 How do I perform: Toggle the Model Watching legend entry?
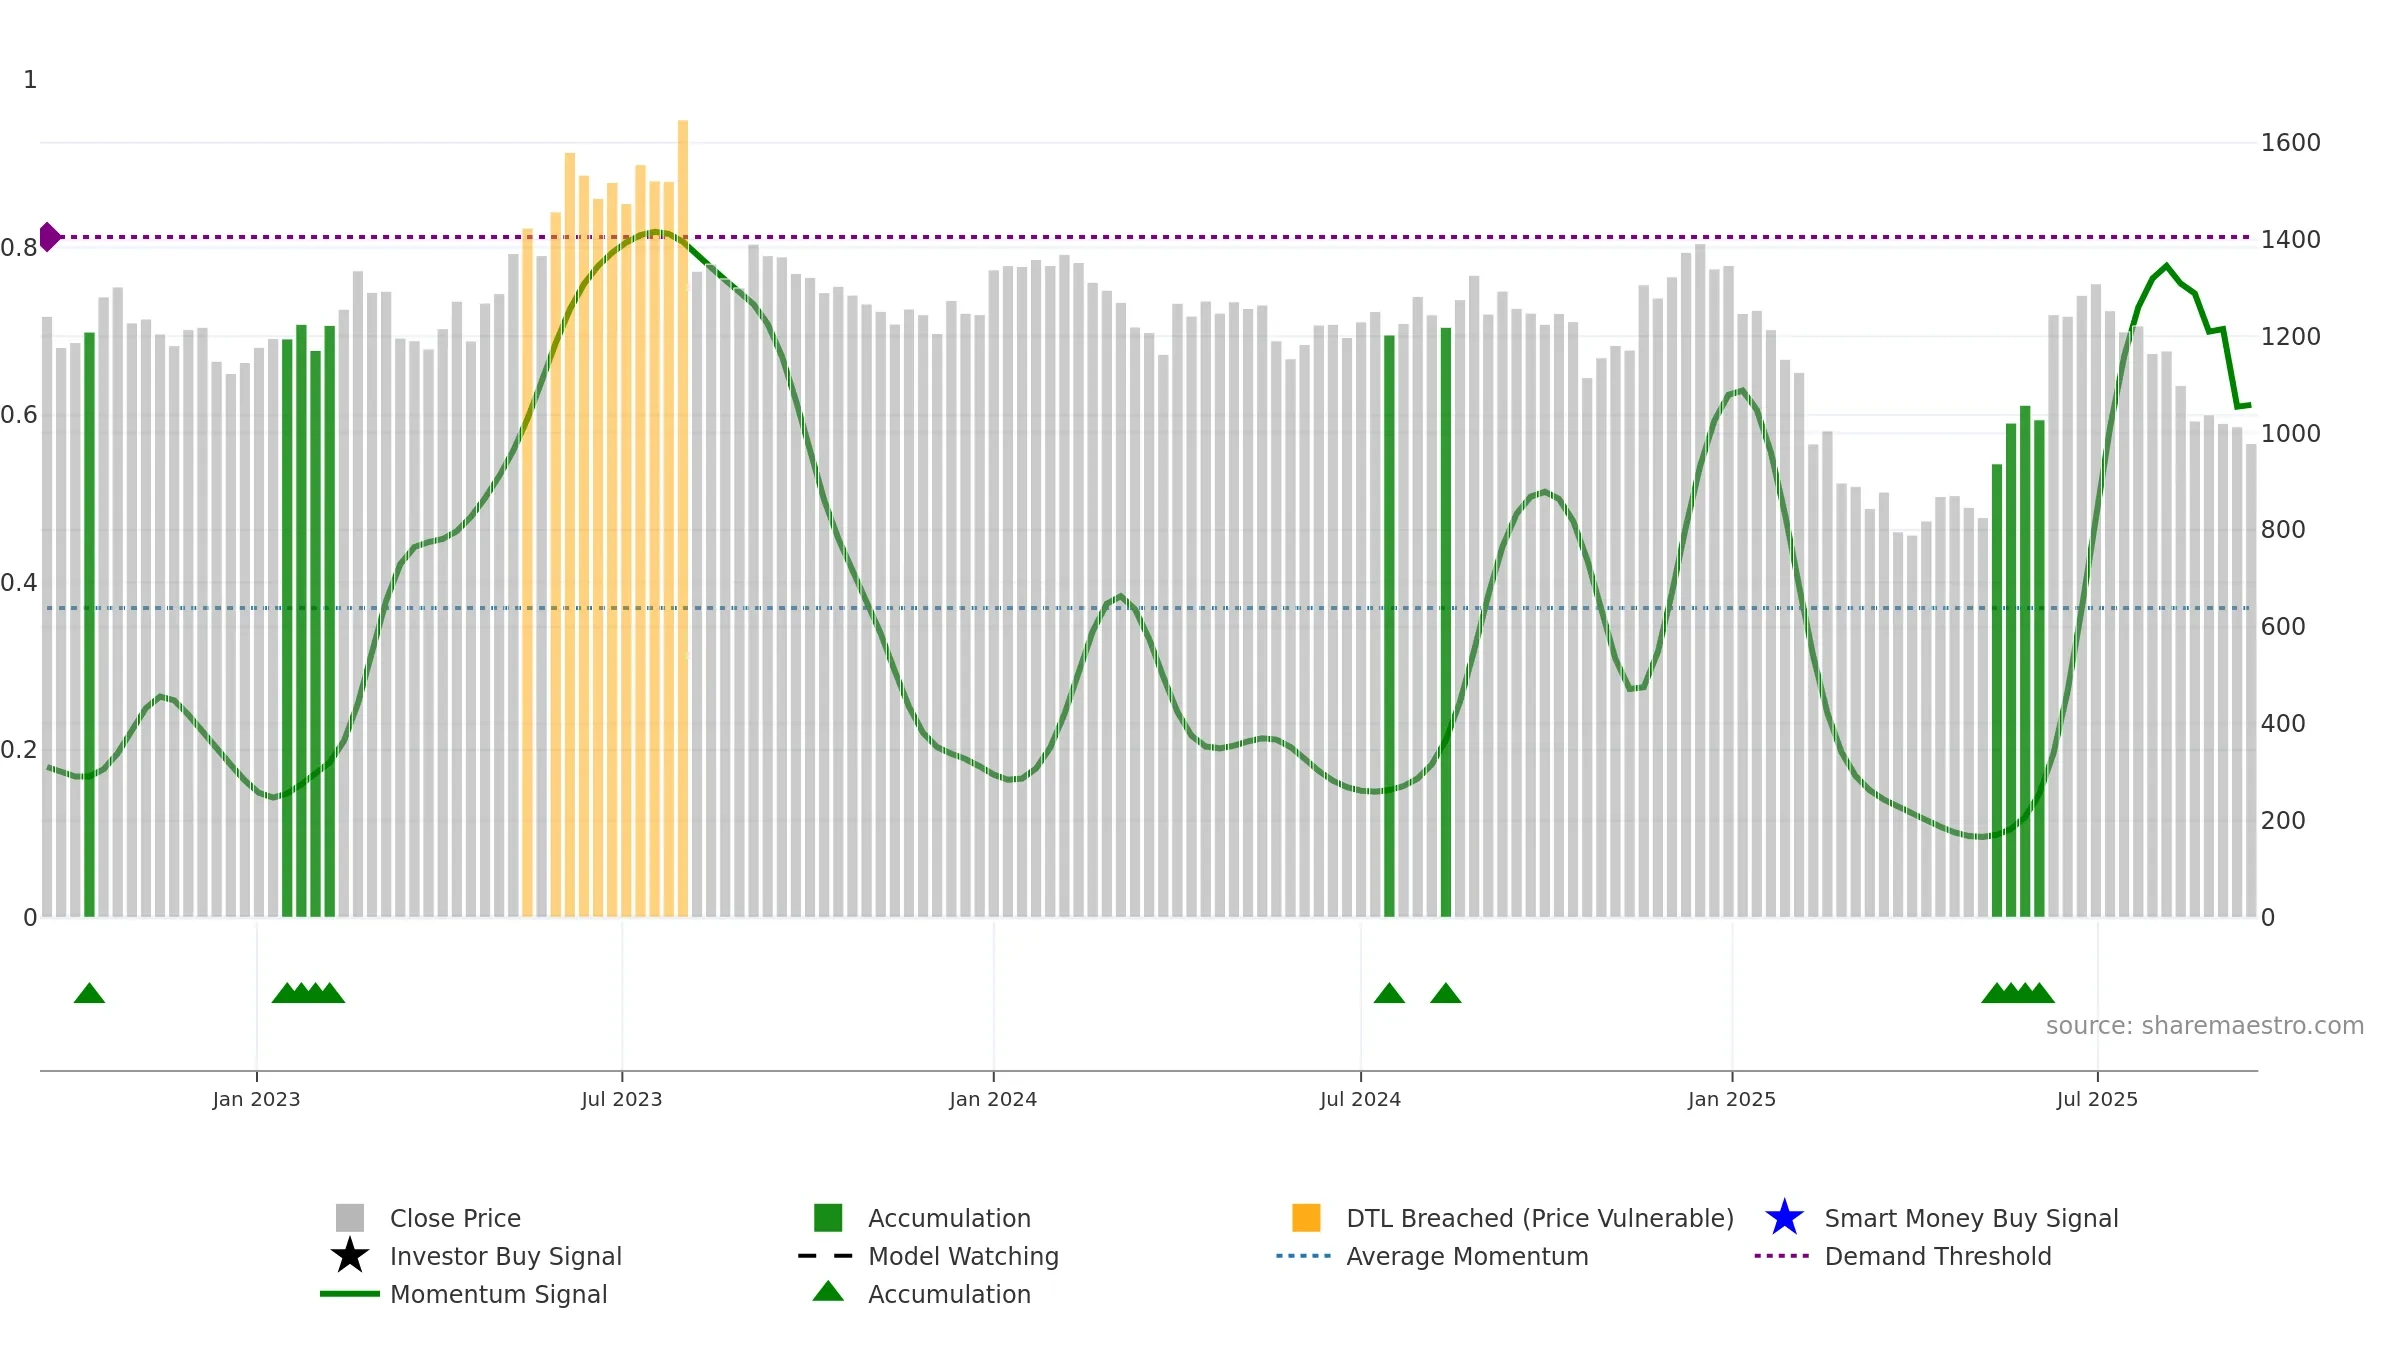point(929,1256)
